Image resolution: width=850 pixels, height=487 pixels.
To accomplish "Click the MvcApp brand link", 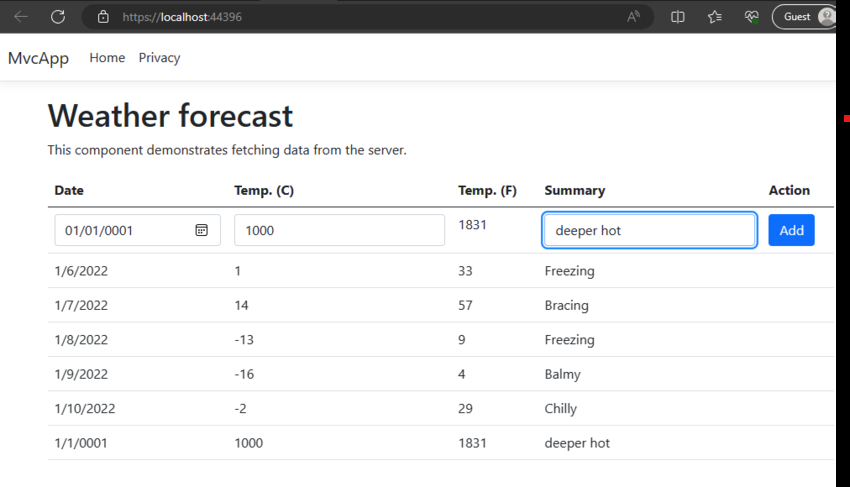I will click(x=38, y=58).
